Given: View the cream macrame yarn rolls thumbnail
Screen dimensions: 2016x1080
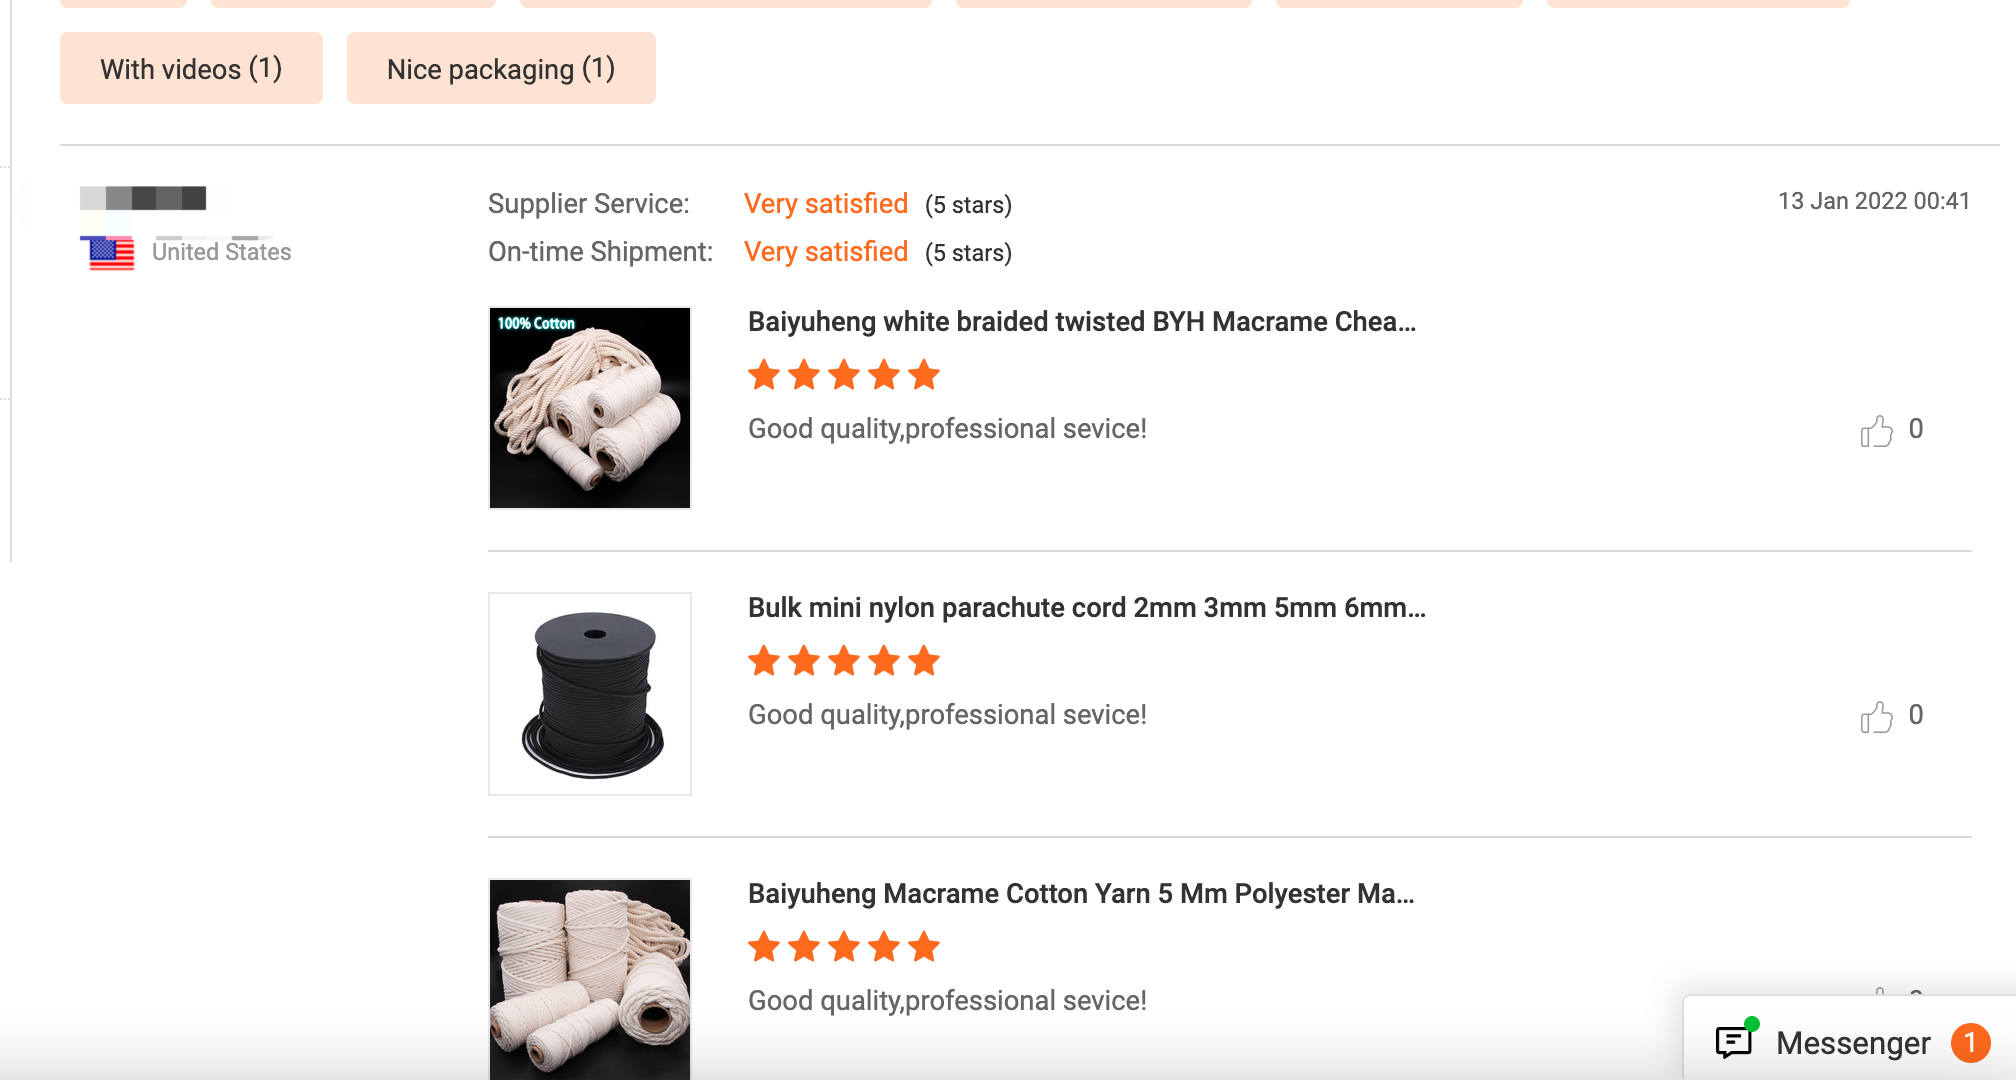Looking at the screenshot, I should point(590,978).
